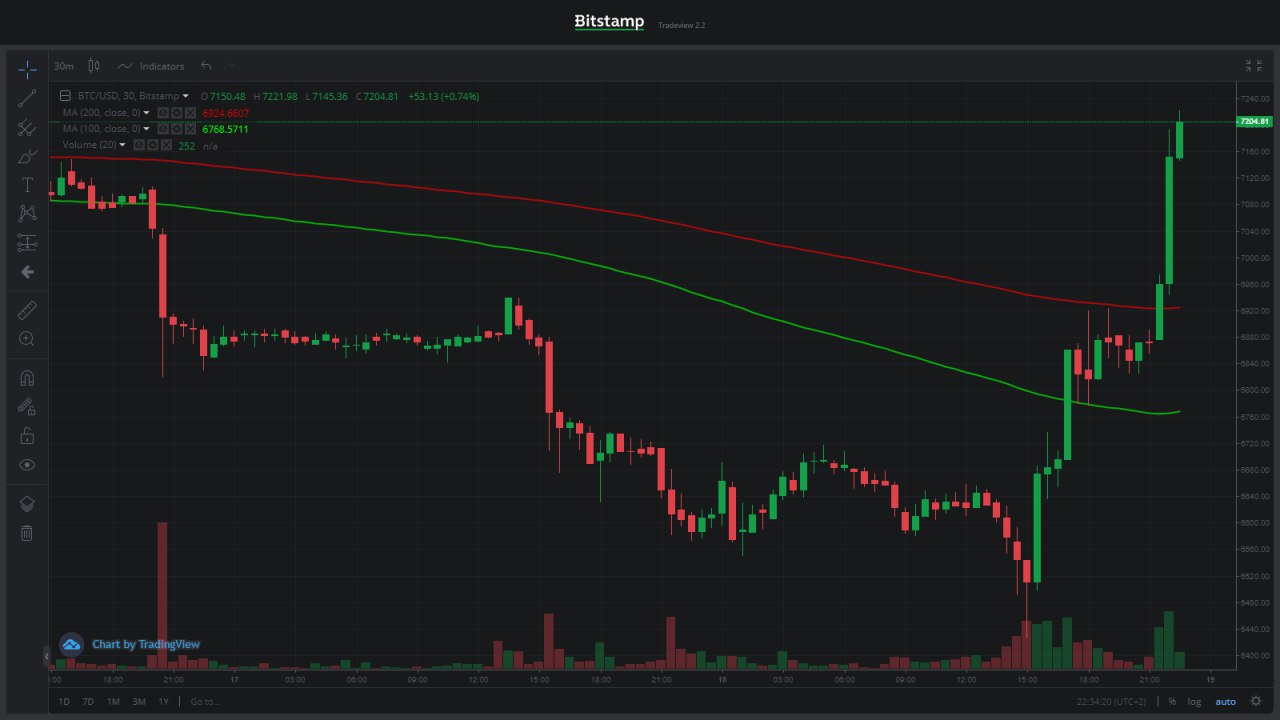Select the trend line drawing tool

tap(27, 98)
